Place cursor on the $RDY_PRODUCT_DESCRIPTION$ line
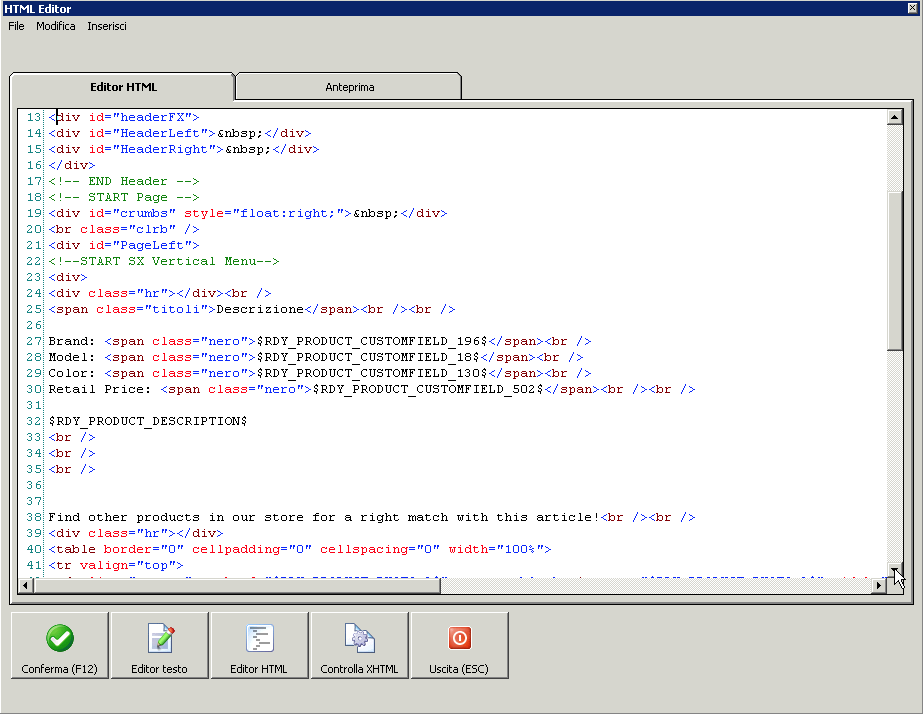 [148, 422]
